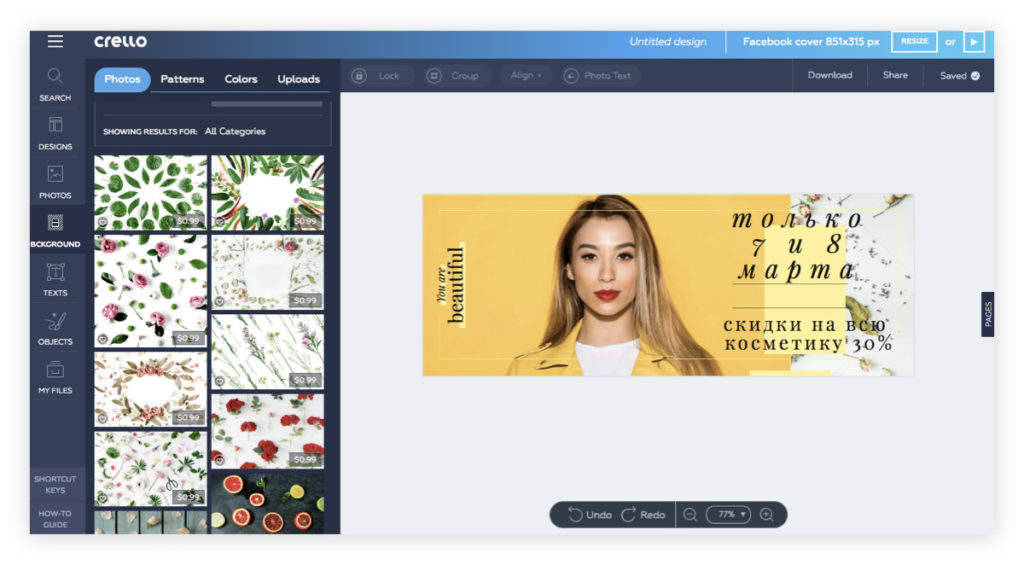This screenshot has height=565, width=1024.
Task: Click the Download button
Action: pyautogui.click(x=830, y=75)
